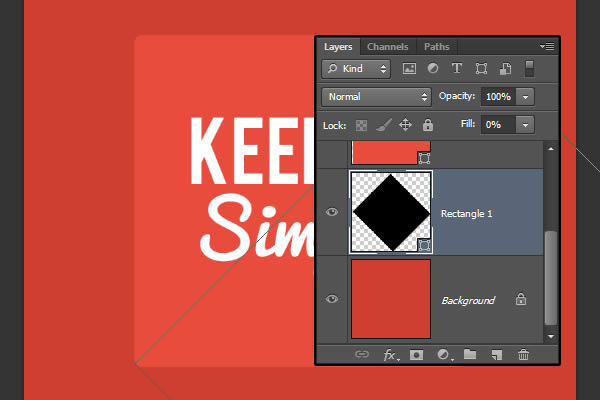Open the Fill slider dropdown arrow
The width and height of the screenshot is (600, 400).
(525, 125)
